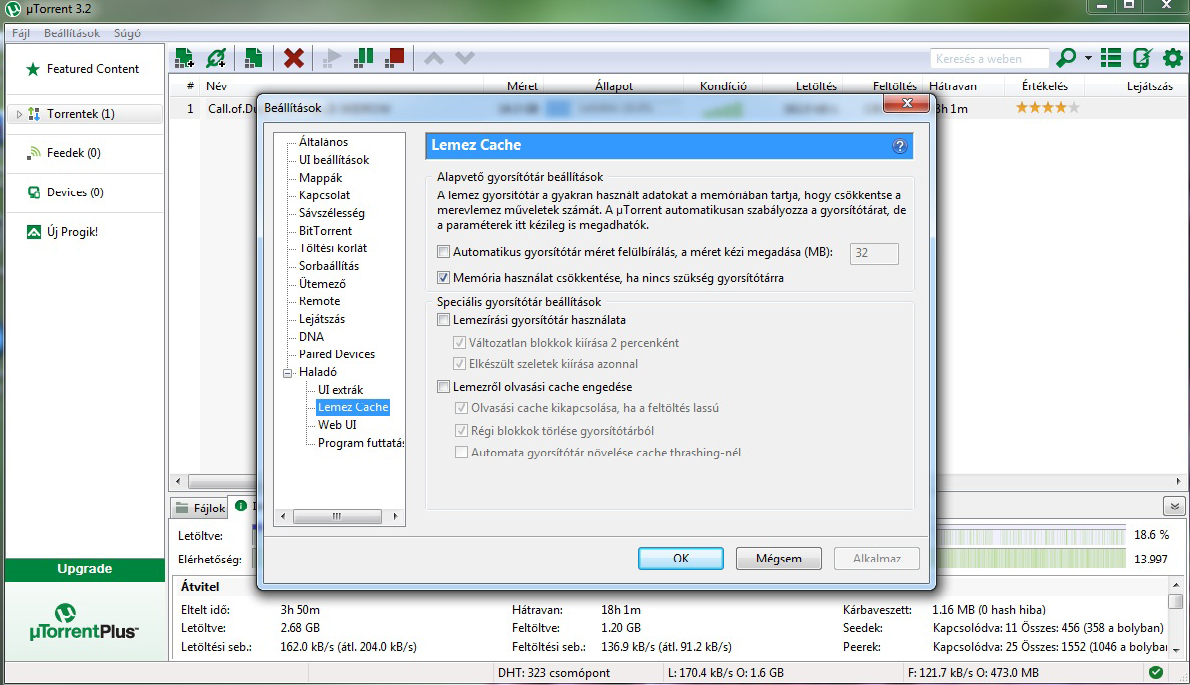1190x685 pixels.
Task: Click the µTorrentPlus logo
Action: 83,622
